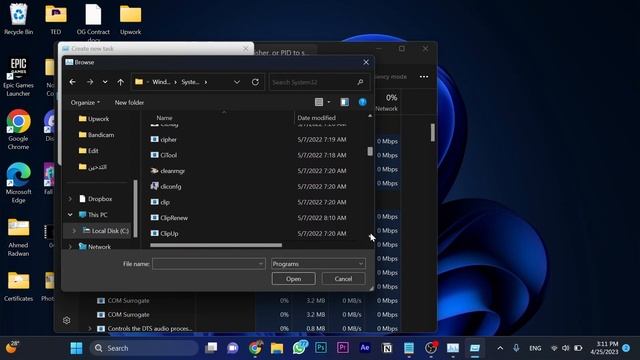Image resolution: width=640 pixels, height=360 pixels.
Task: Select Edit folder in navigation pane
Action: [x=89, y=151]
